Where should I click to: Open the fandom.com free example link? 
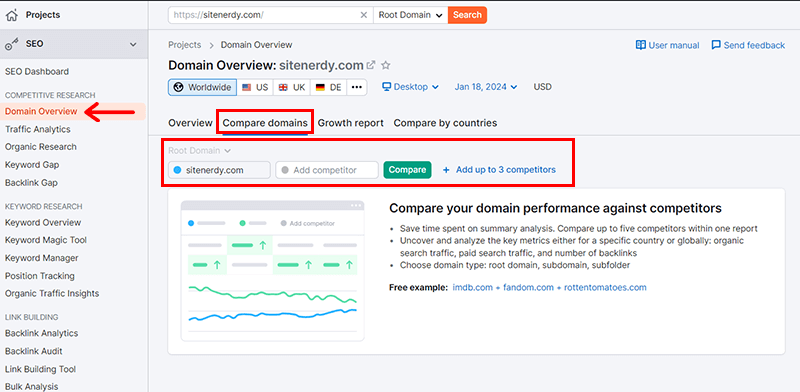tap(528, 287)
